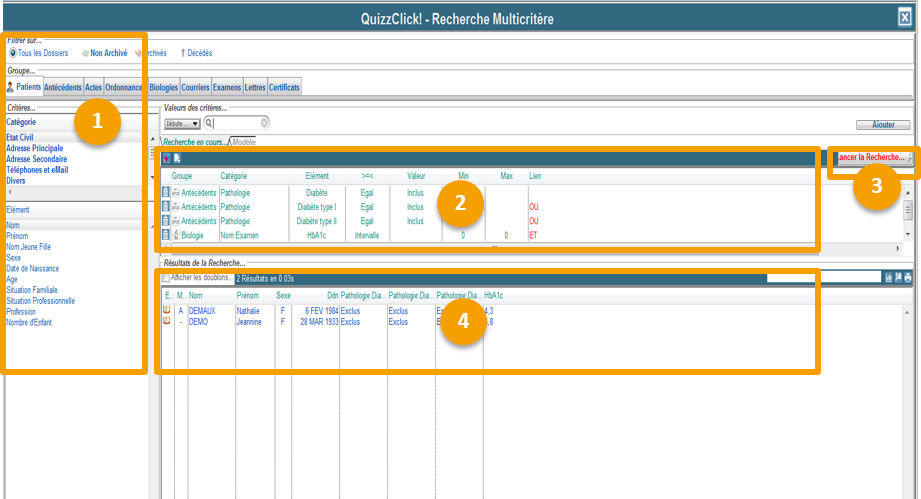Image resolution: width=921 pixels, height=499 pixels.
Task: Switch to the Antécédents tab
Action: point(63,88)
